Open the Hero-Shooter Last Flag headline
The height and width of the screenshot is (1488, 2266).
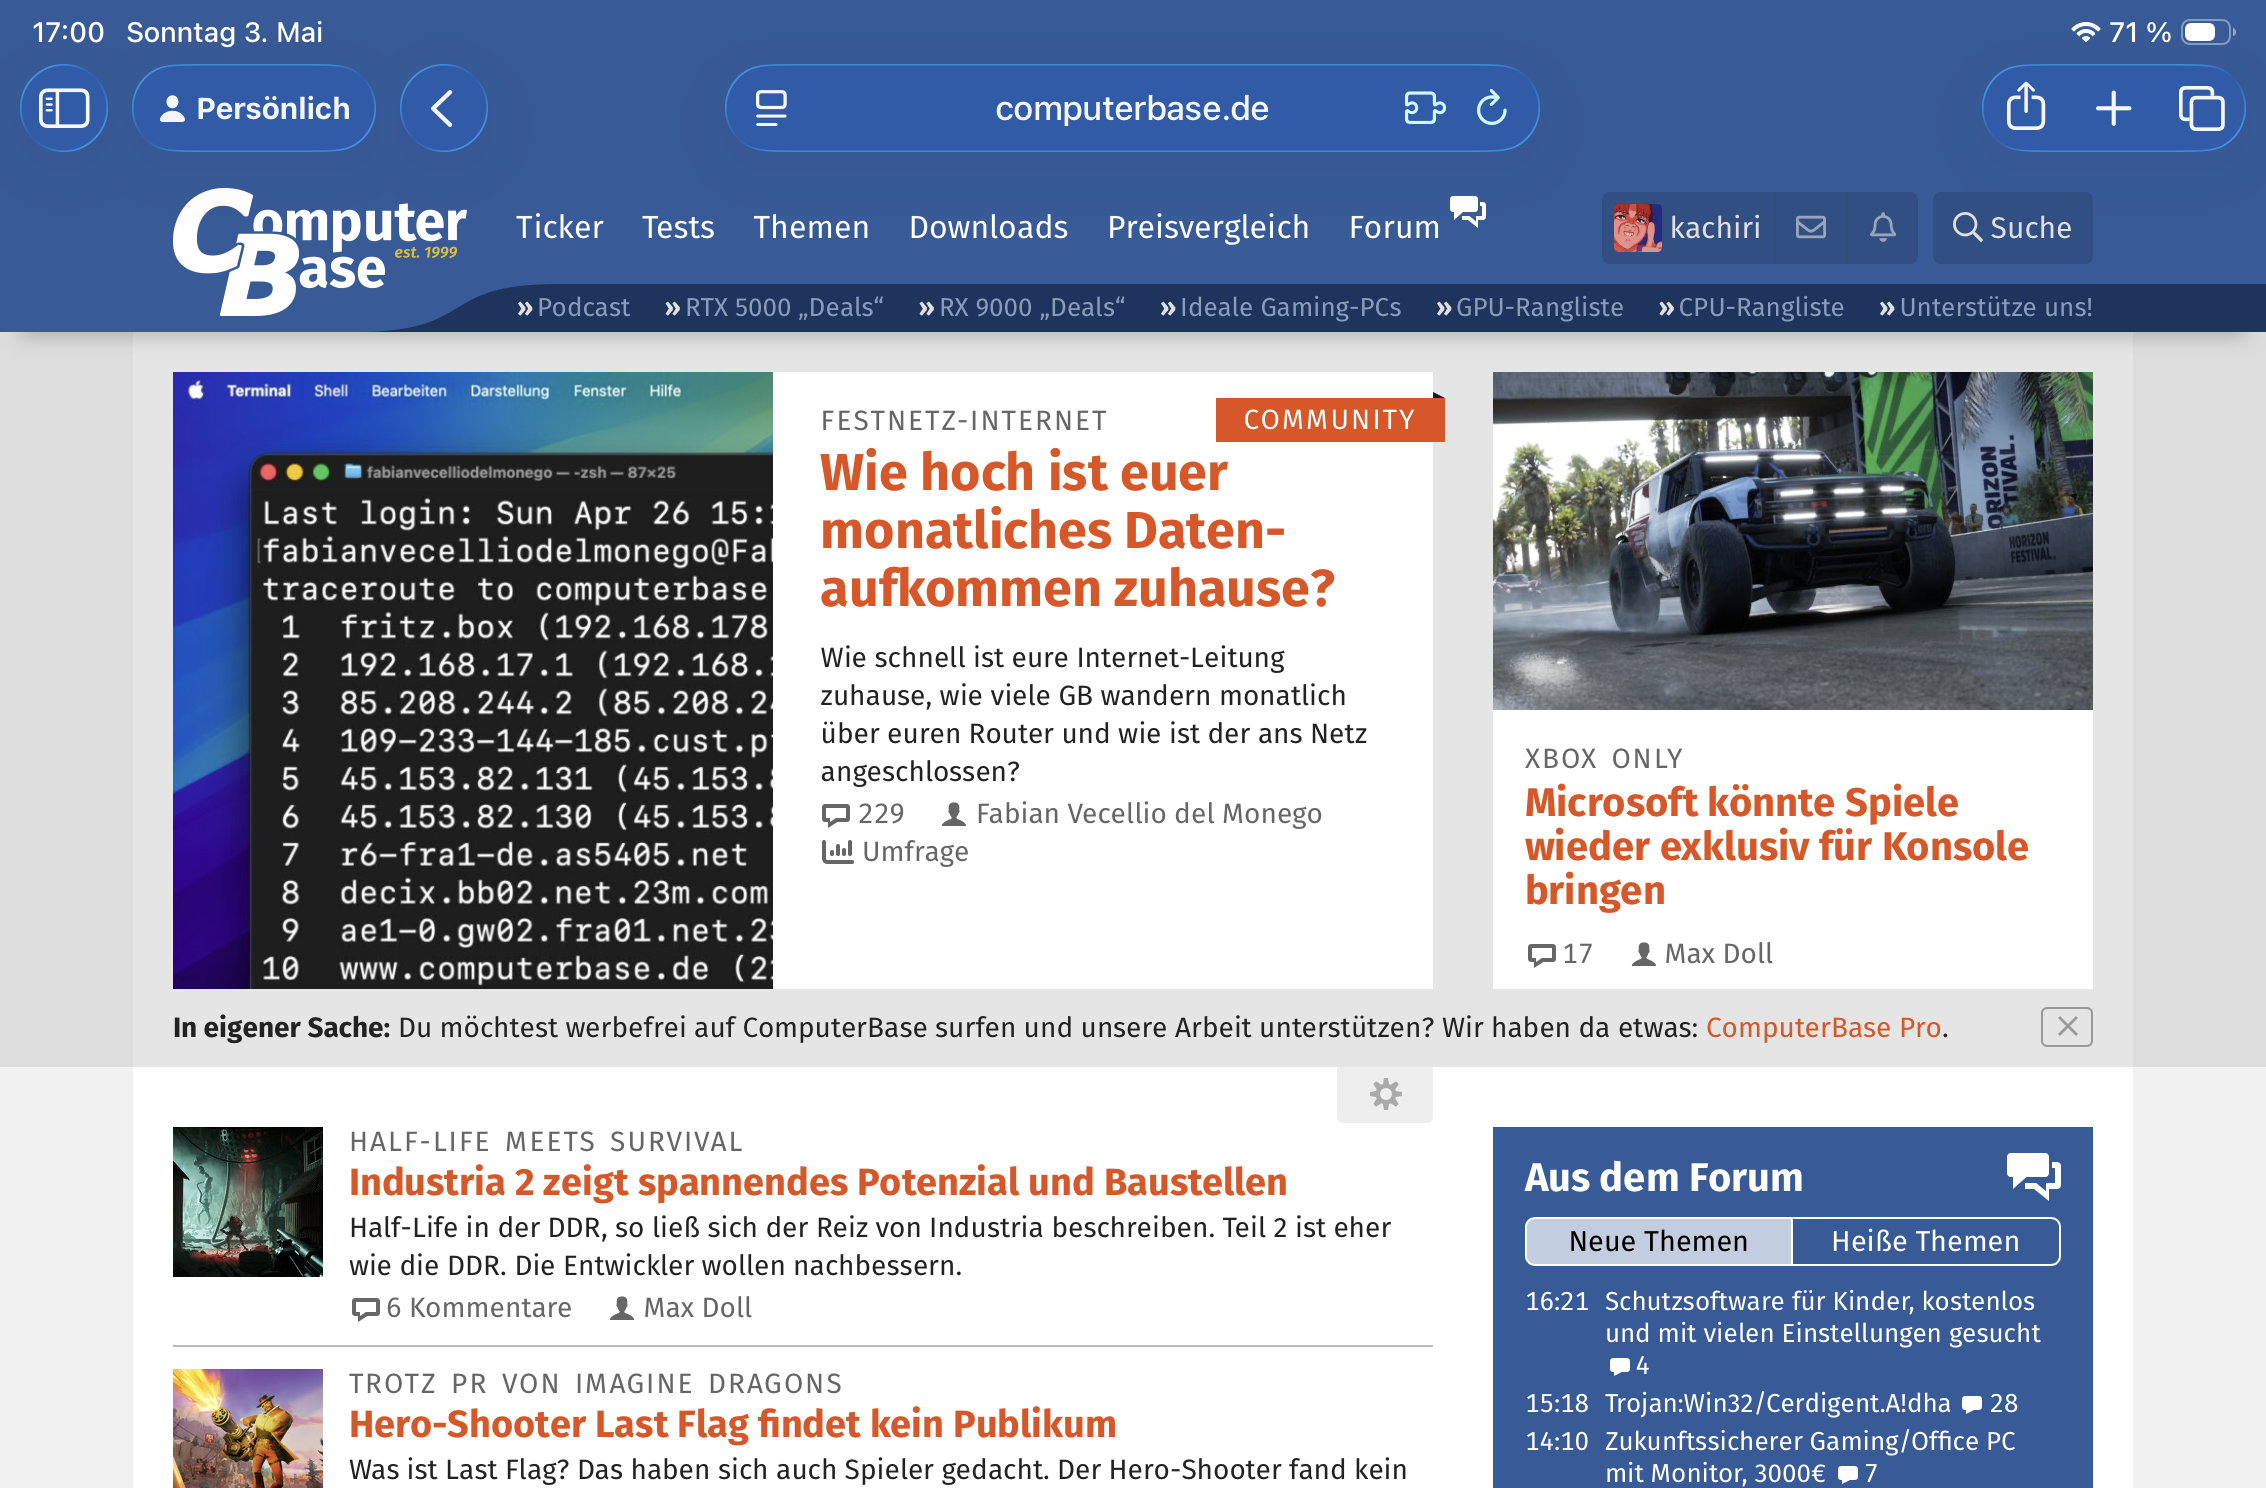point(733,1424)
